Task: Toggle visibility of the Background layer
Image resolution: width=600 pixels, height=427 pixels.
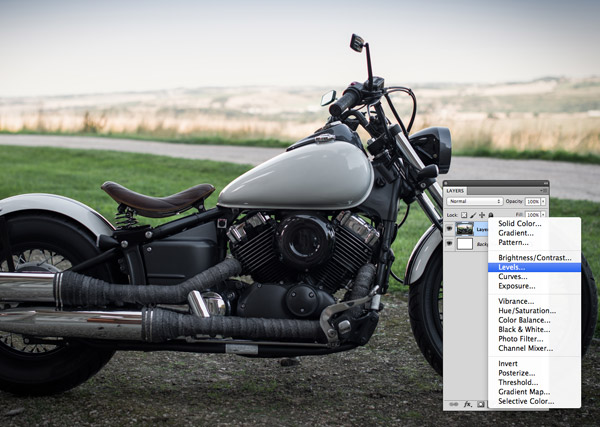Action: [x=450, y=244]
